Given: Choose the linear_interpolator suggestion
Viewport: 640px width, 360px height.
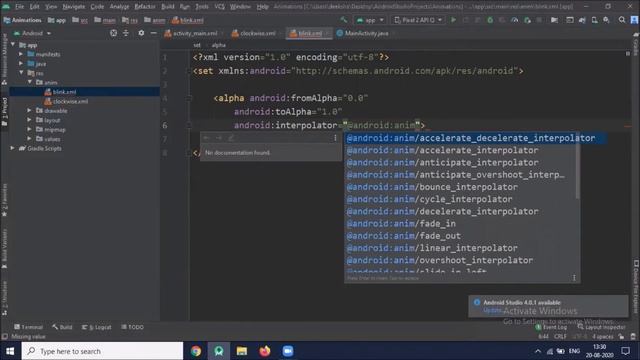Looking at the screenshot, I should click(460, 248).
